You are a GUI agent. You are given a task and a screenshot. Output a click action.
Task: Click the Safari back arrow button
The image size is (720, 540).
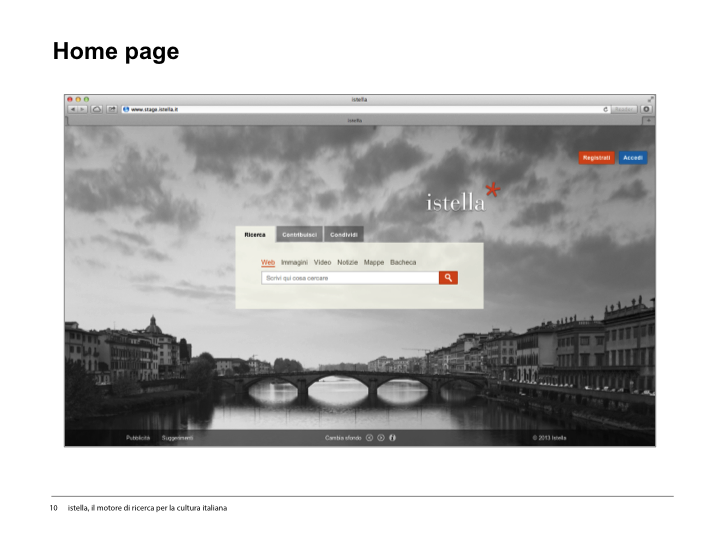click(73, 109)
